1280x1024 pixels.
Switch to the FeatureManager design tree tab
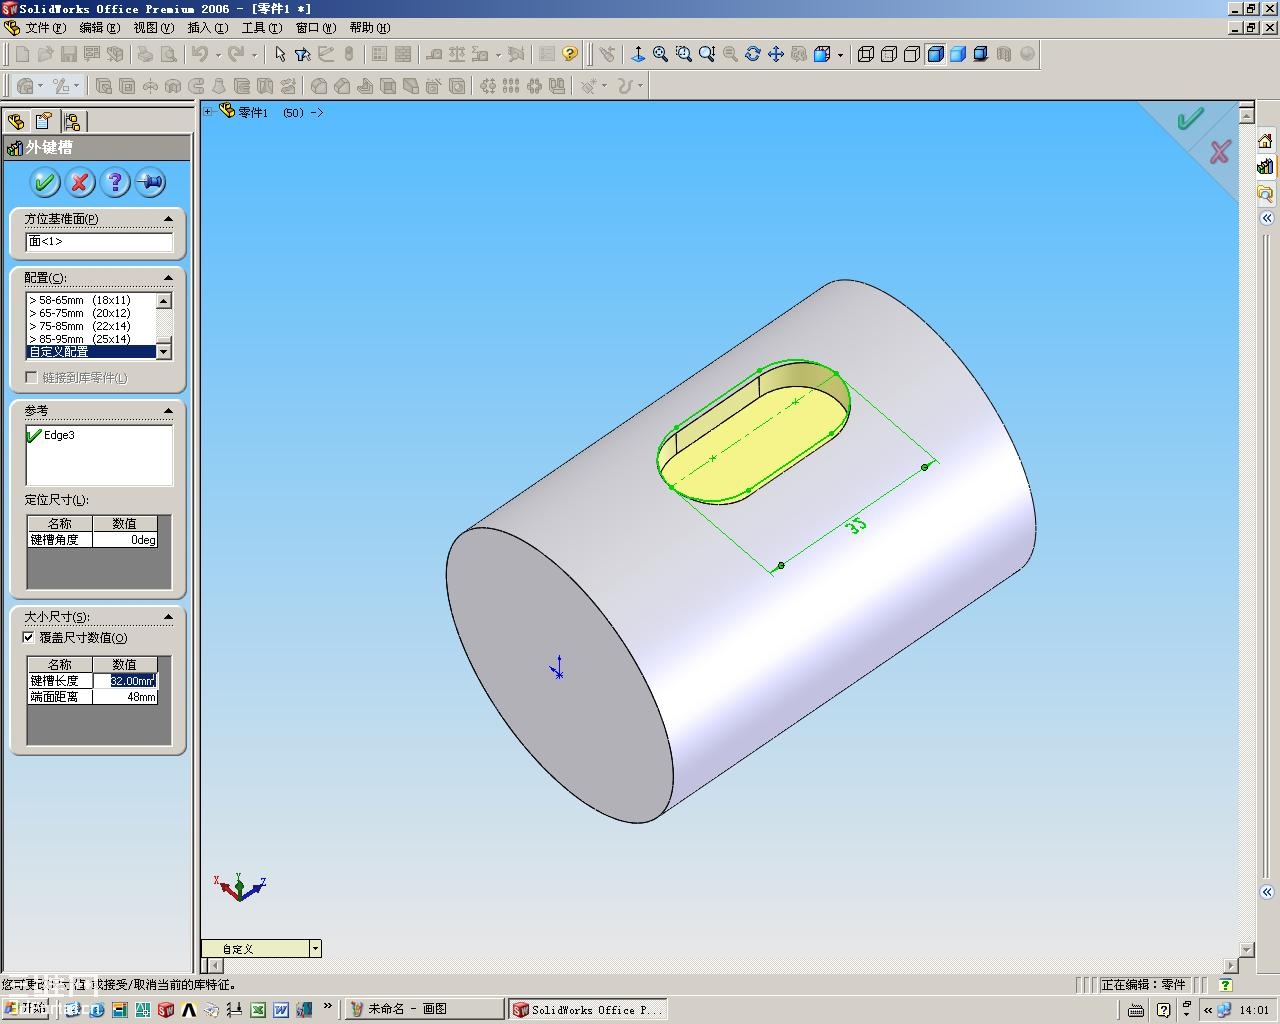tap(16, 121)
